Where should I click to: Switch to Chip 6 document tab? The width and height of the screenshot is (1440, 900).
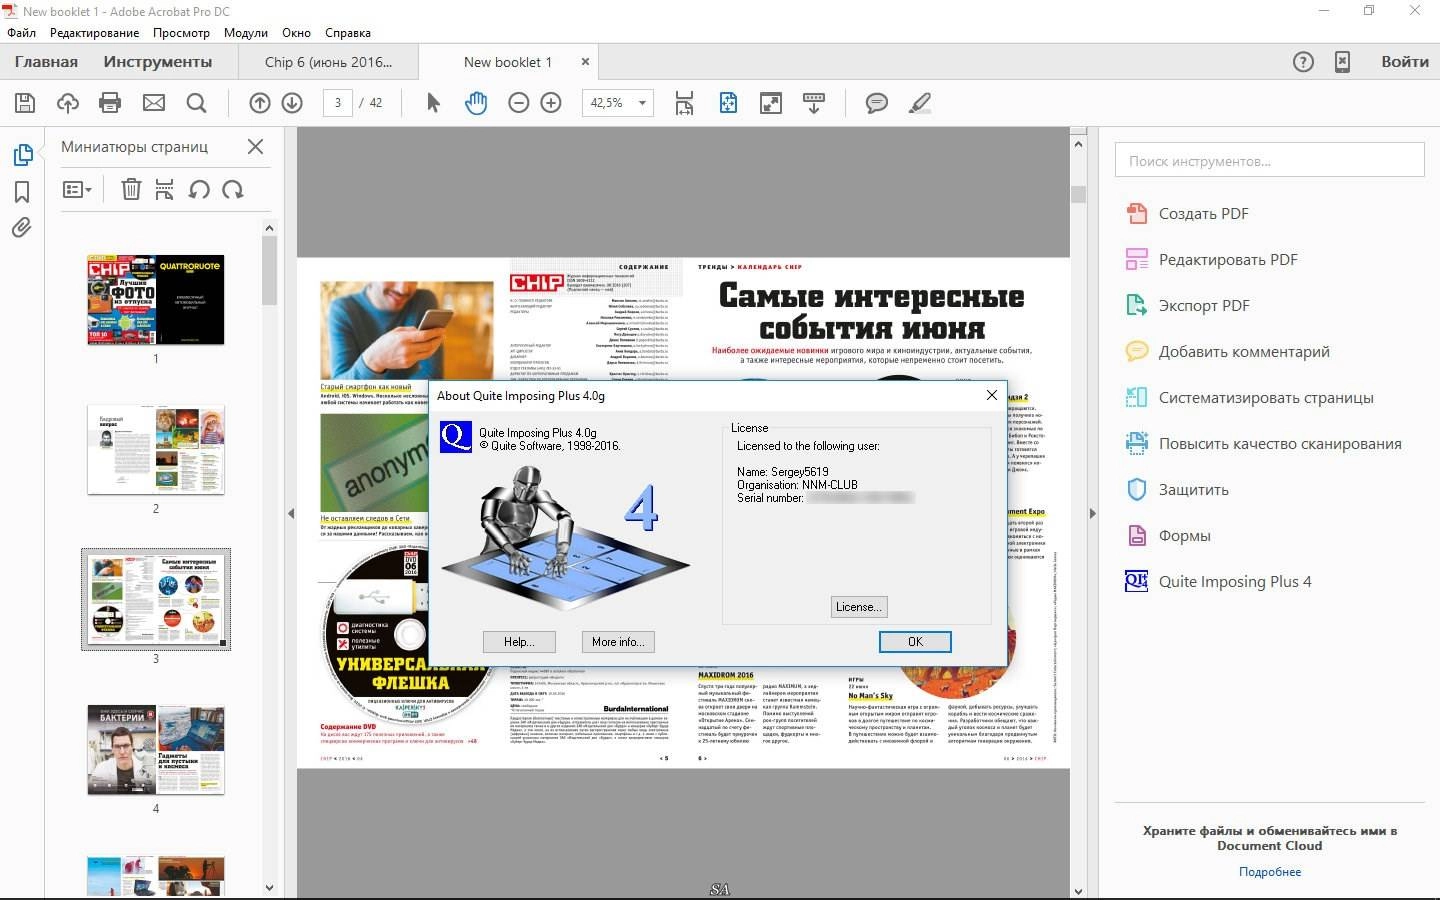click(x=329, y=62)
